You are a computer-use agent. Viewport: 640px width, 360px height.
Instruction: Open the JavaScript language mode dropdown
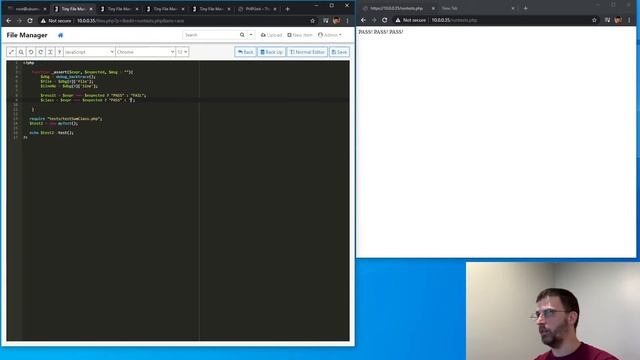tap(89, 52)
